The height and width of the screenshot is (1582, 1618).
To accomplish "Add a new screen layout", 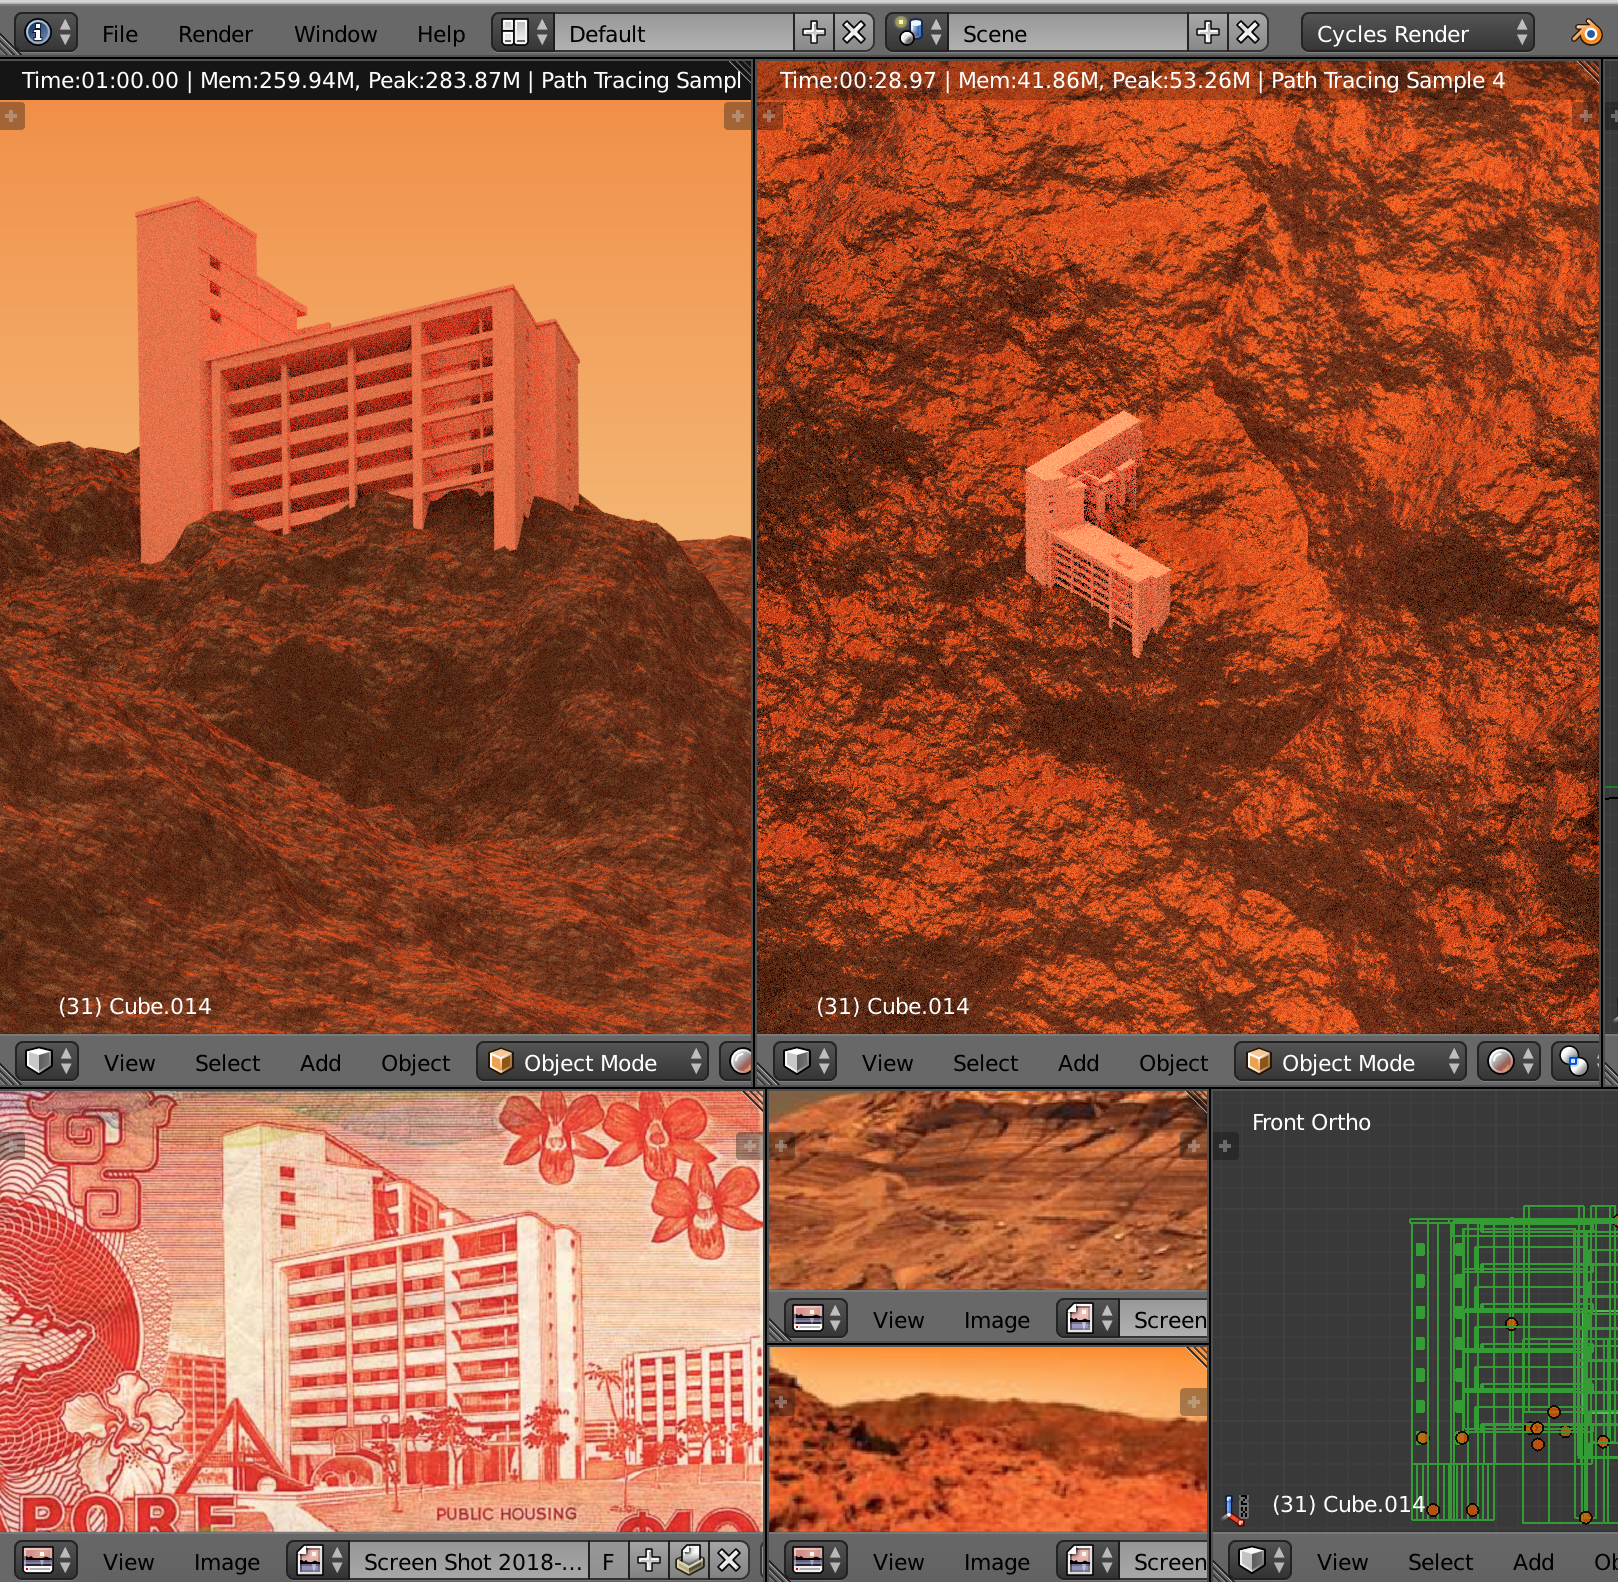I will (814, 33).
